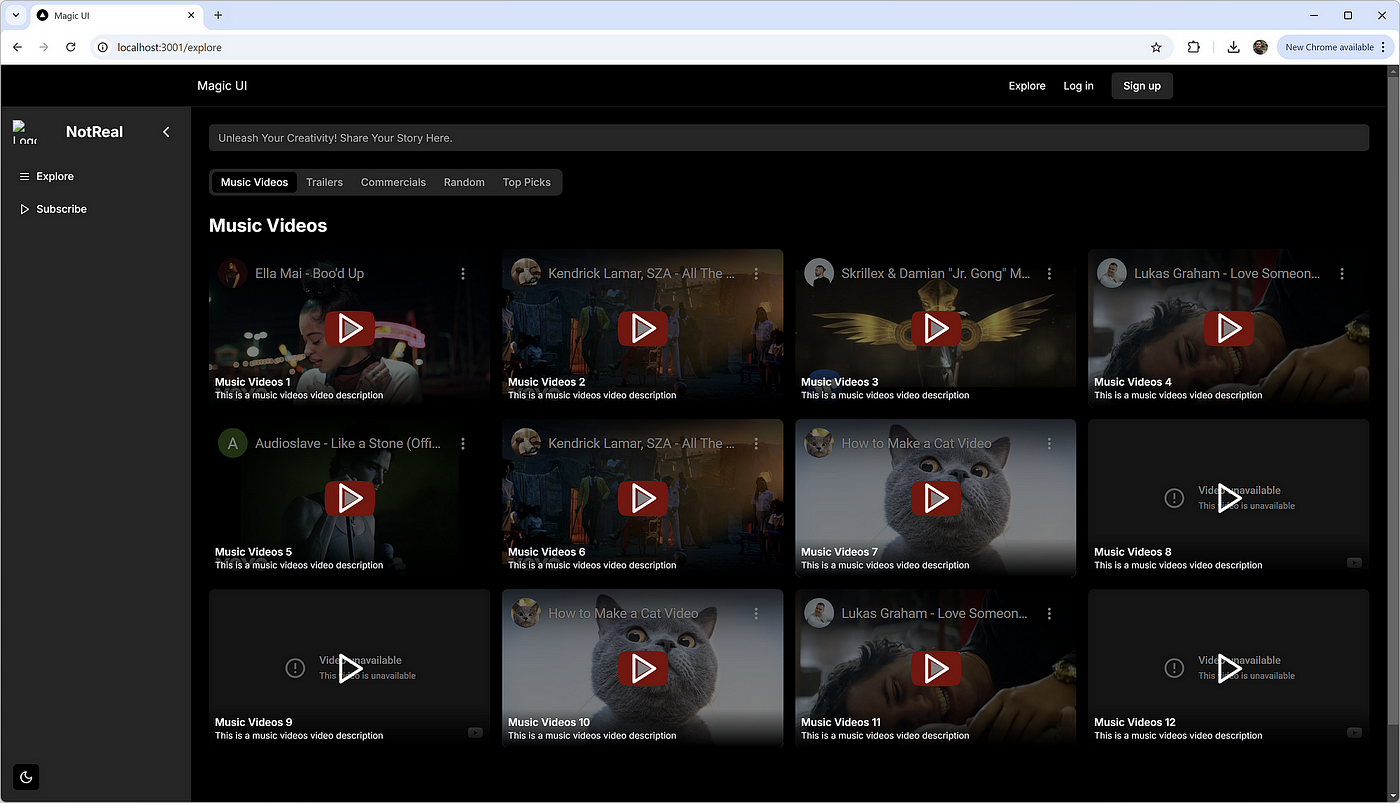Image resolution: width=1400 pixels, height=803 pixels.
Task: Click Skrillex channel avatar
Action: 819,273
